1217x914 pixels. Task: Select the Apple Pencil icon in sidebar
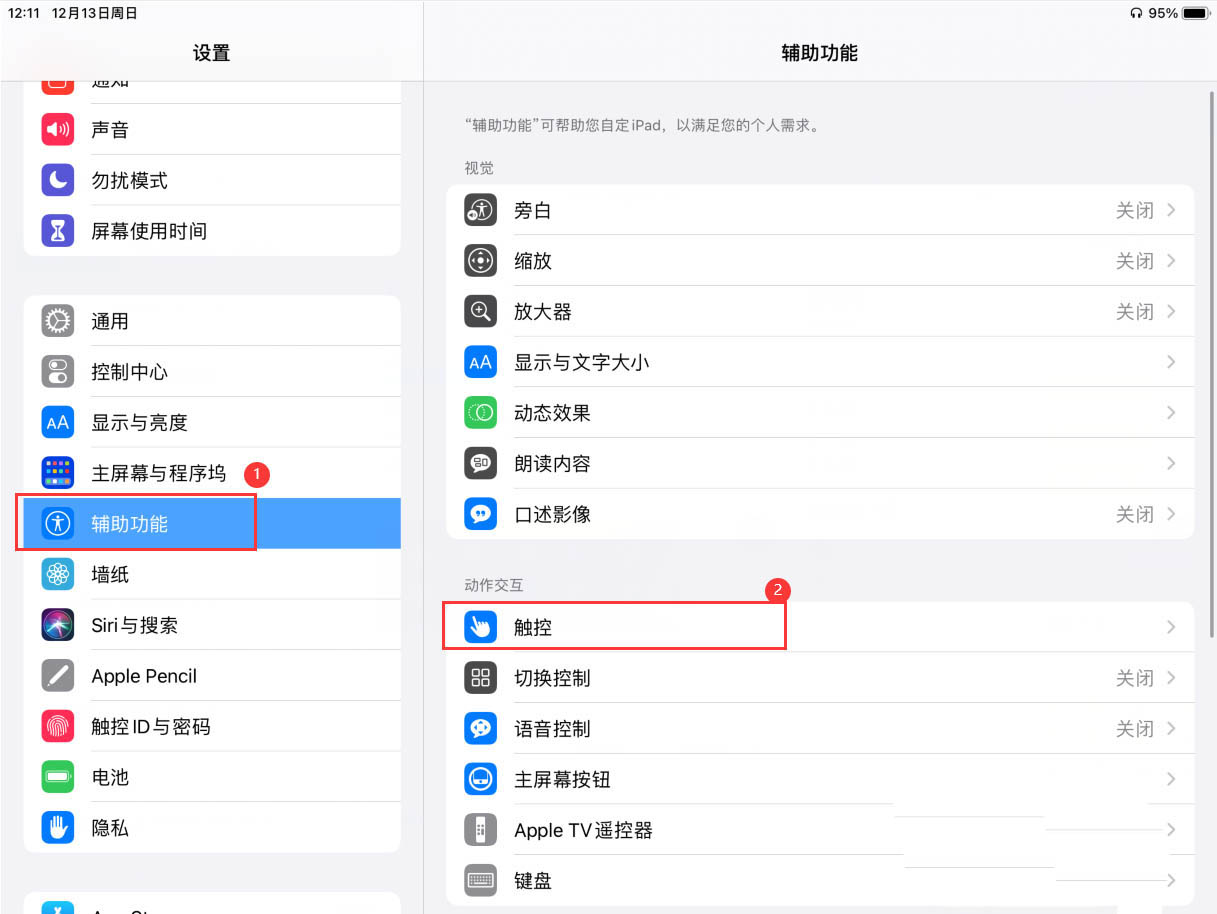click(x=57, y=675)
